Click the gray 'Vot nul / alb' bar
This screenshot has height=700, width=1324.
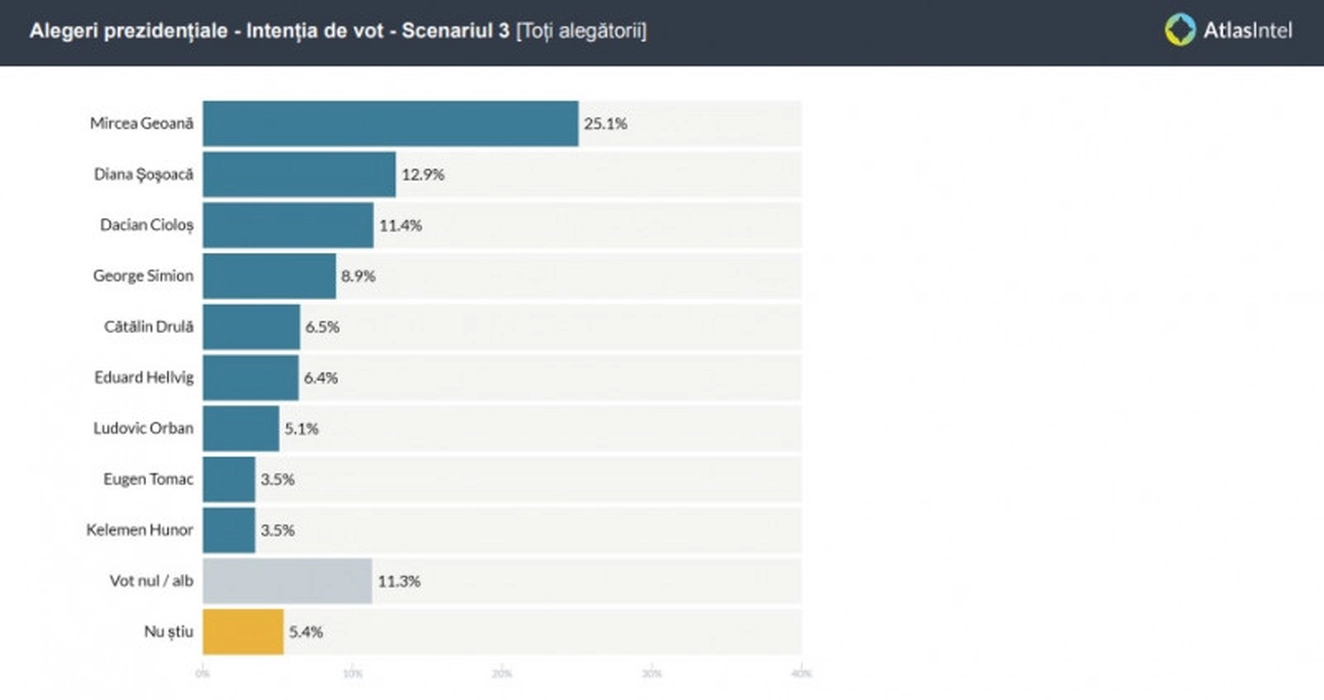(287, 581)
